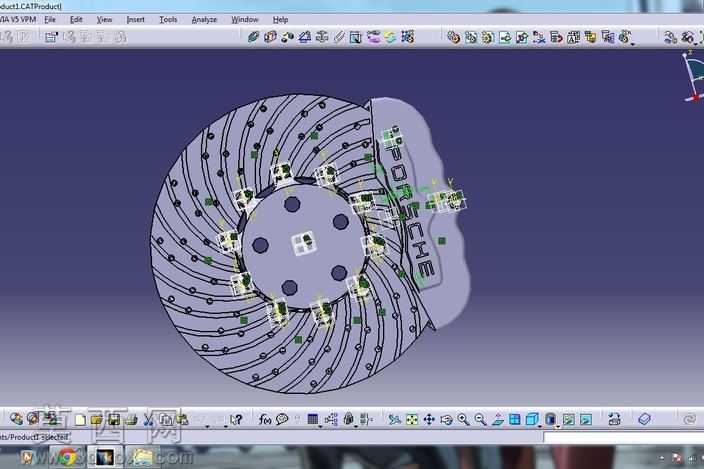Open the File menu

50,20
